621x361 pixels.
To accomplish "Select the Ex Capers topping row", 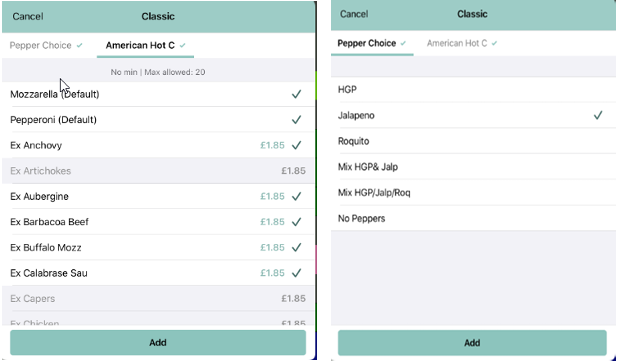I will 158,298.
